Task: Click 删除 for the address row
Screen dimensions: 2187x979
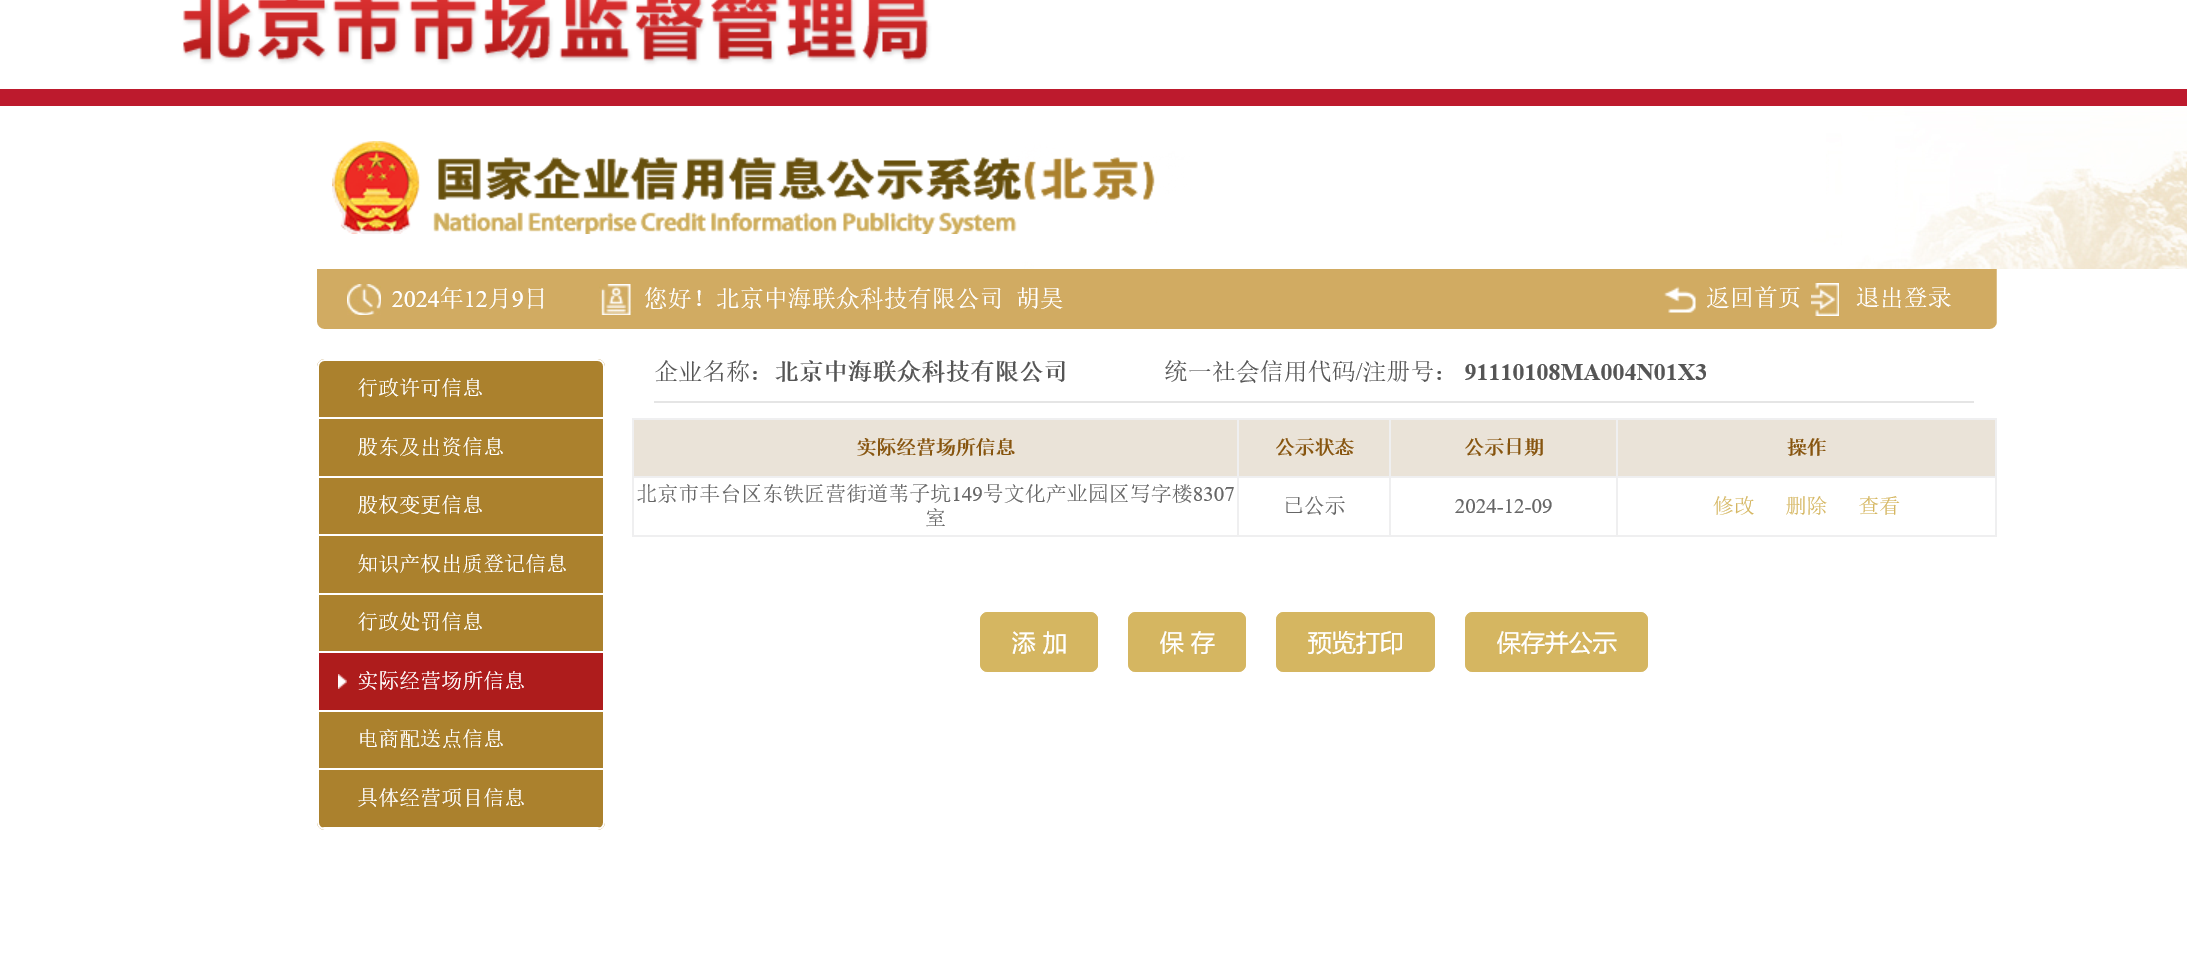Action: [1806, 506]
